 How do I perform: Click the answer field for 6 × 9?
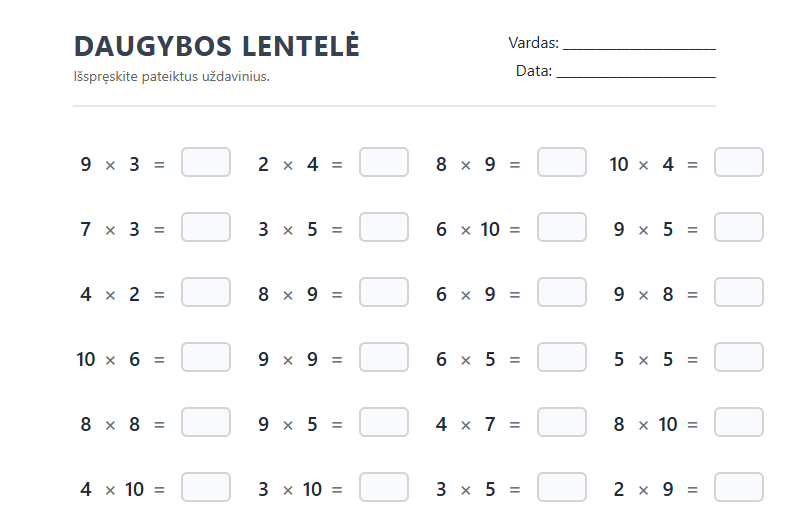coord(562,293)
